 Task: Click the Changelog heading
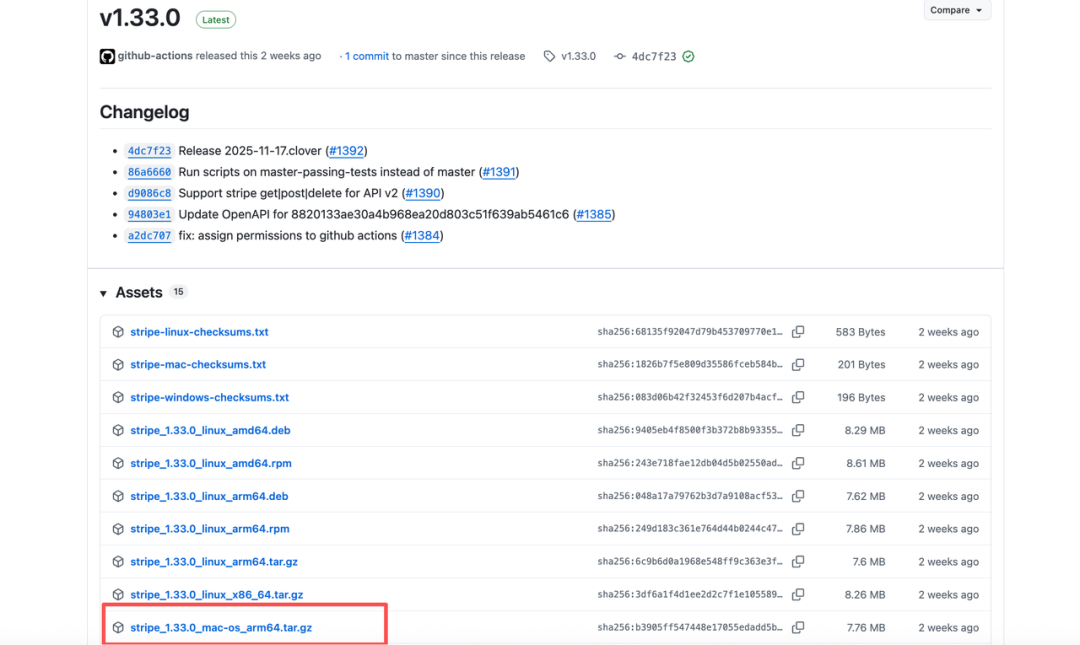pos(145,112)
